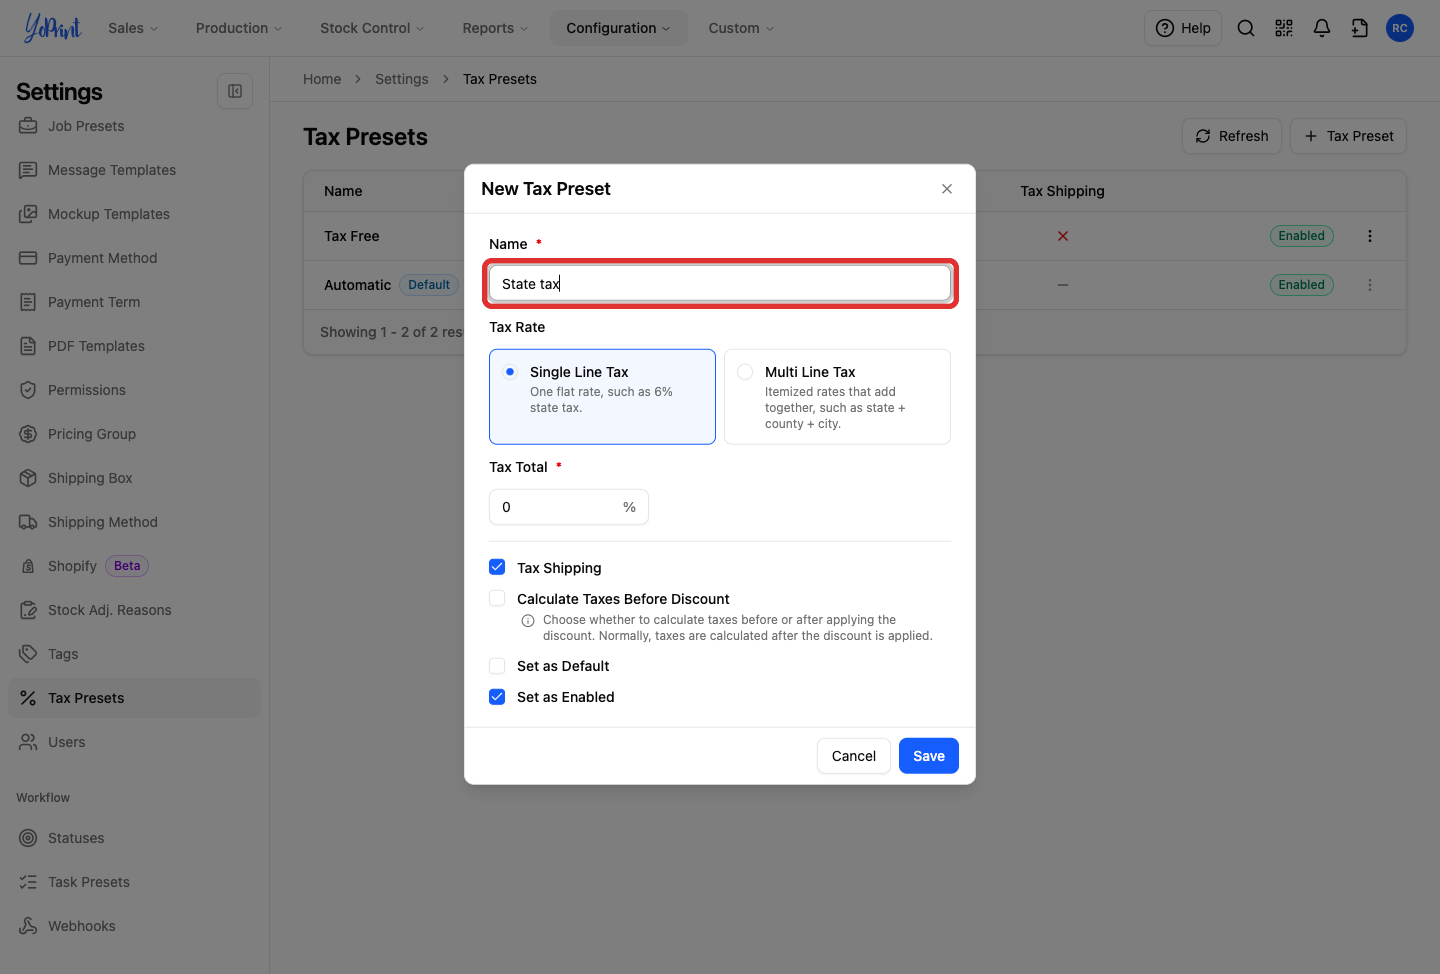Open the QR code scanner icon
Image resolution: width=1440 pixels, height=974 pixels.
pos(1284,28)
